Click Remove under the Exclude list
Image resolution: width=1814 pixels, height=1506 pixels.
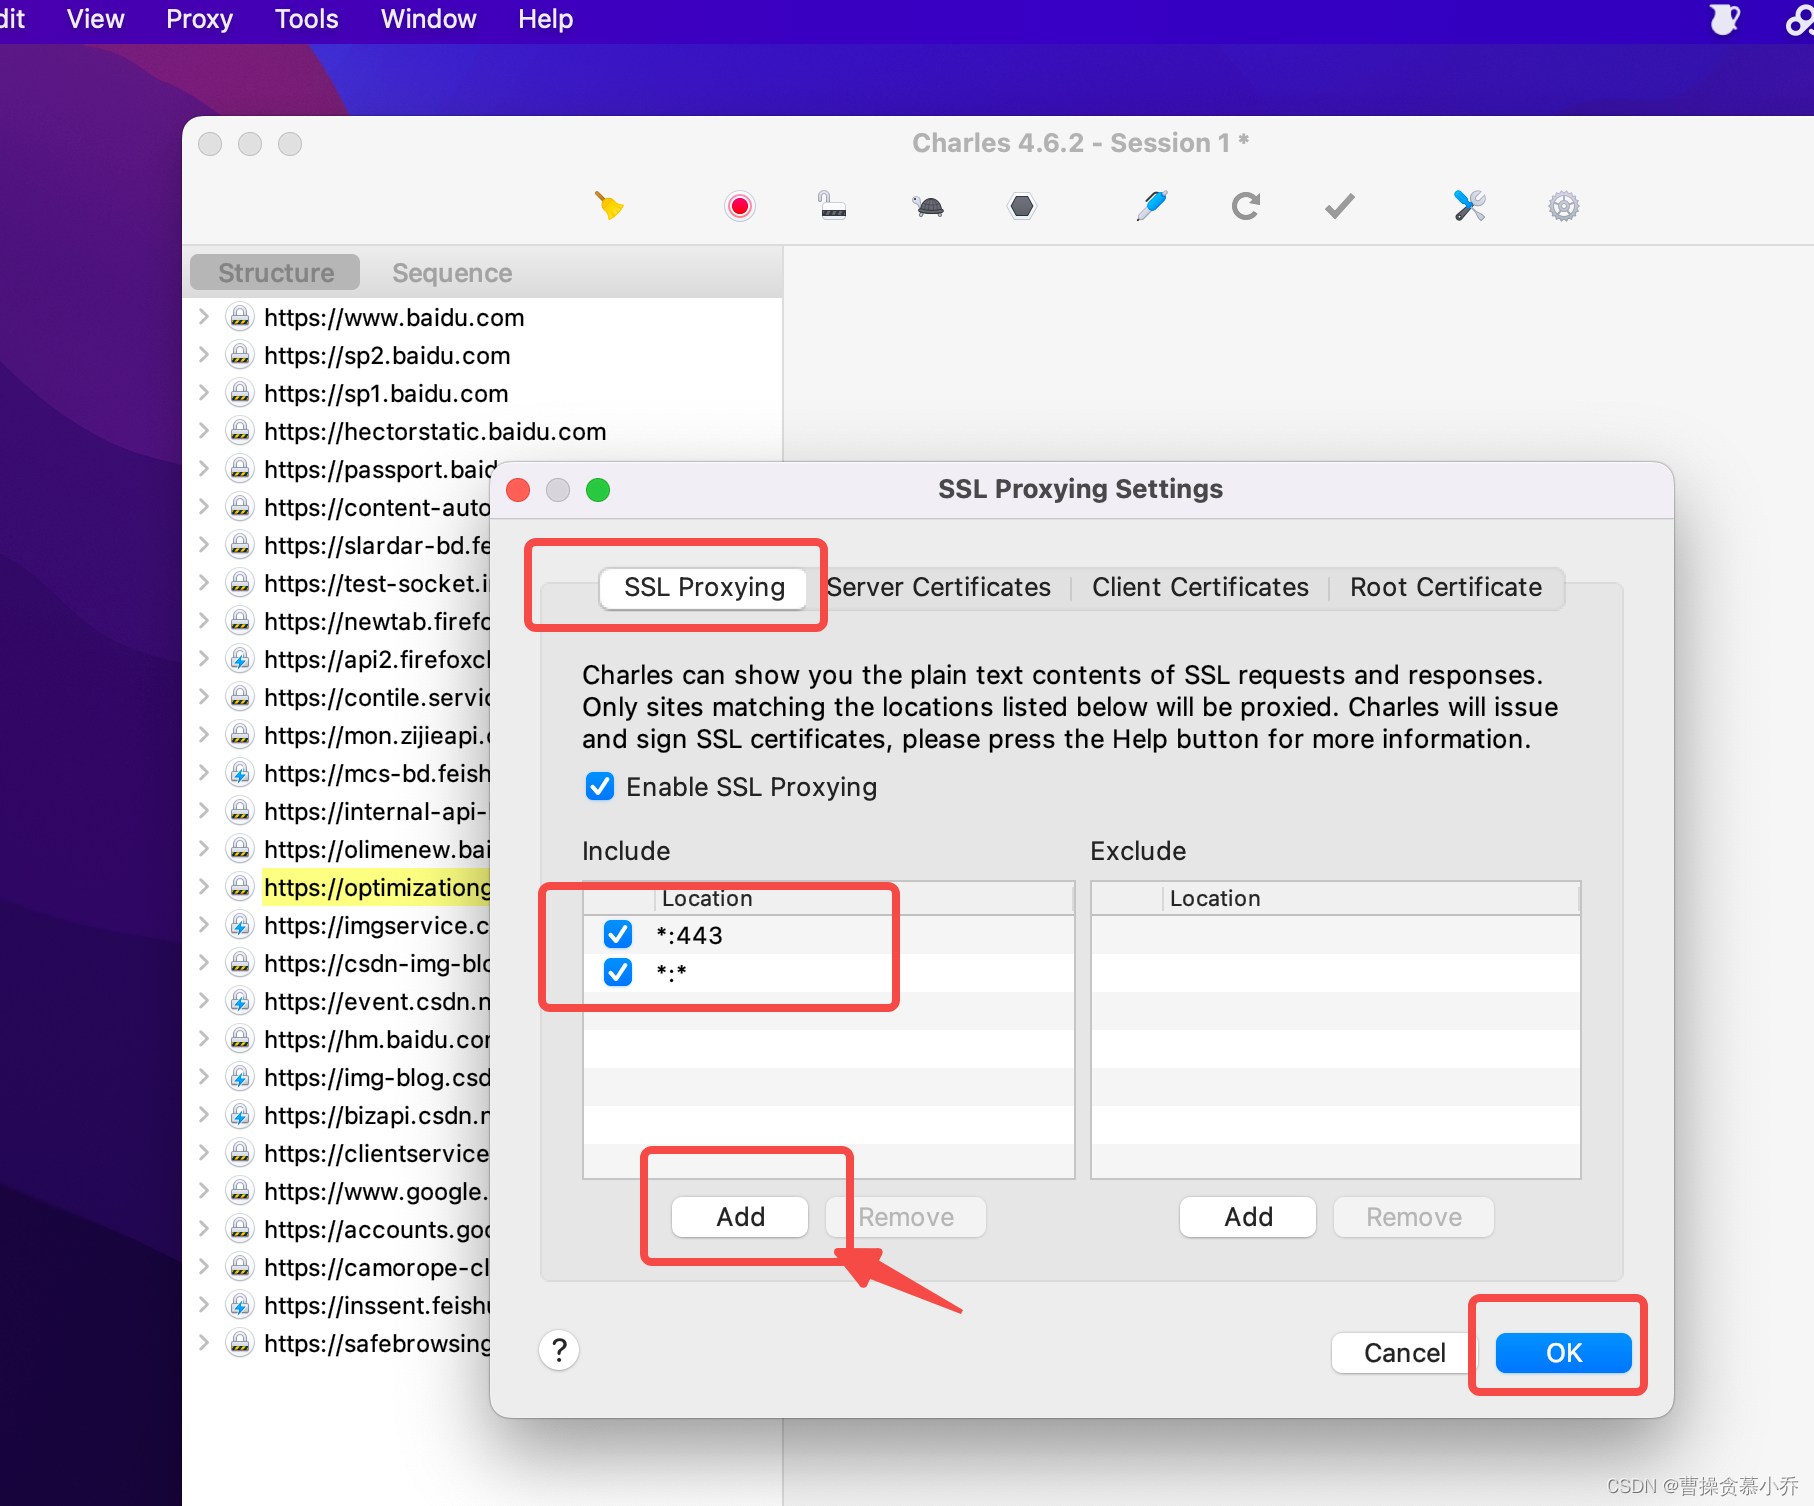pyautogui.click(x=1414, y=1216)
